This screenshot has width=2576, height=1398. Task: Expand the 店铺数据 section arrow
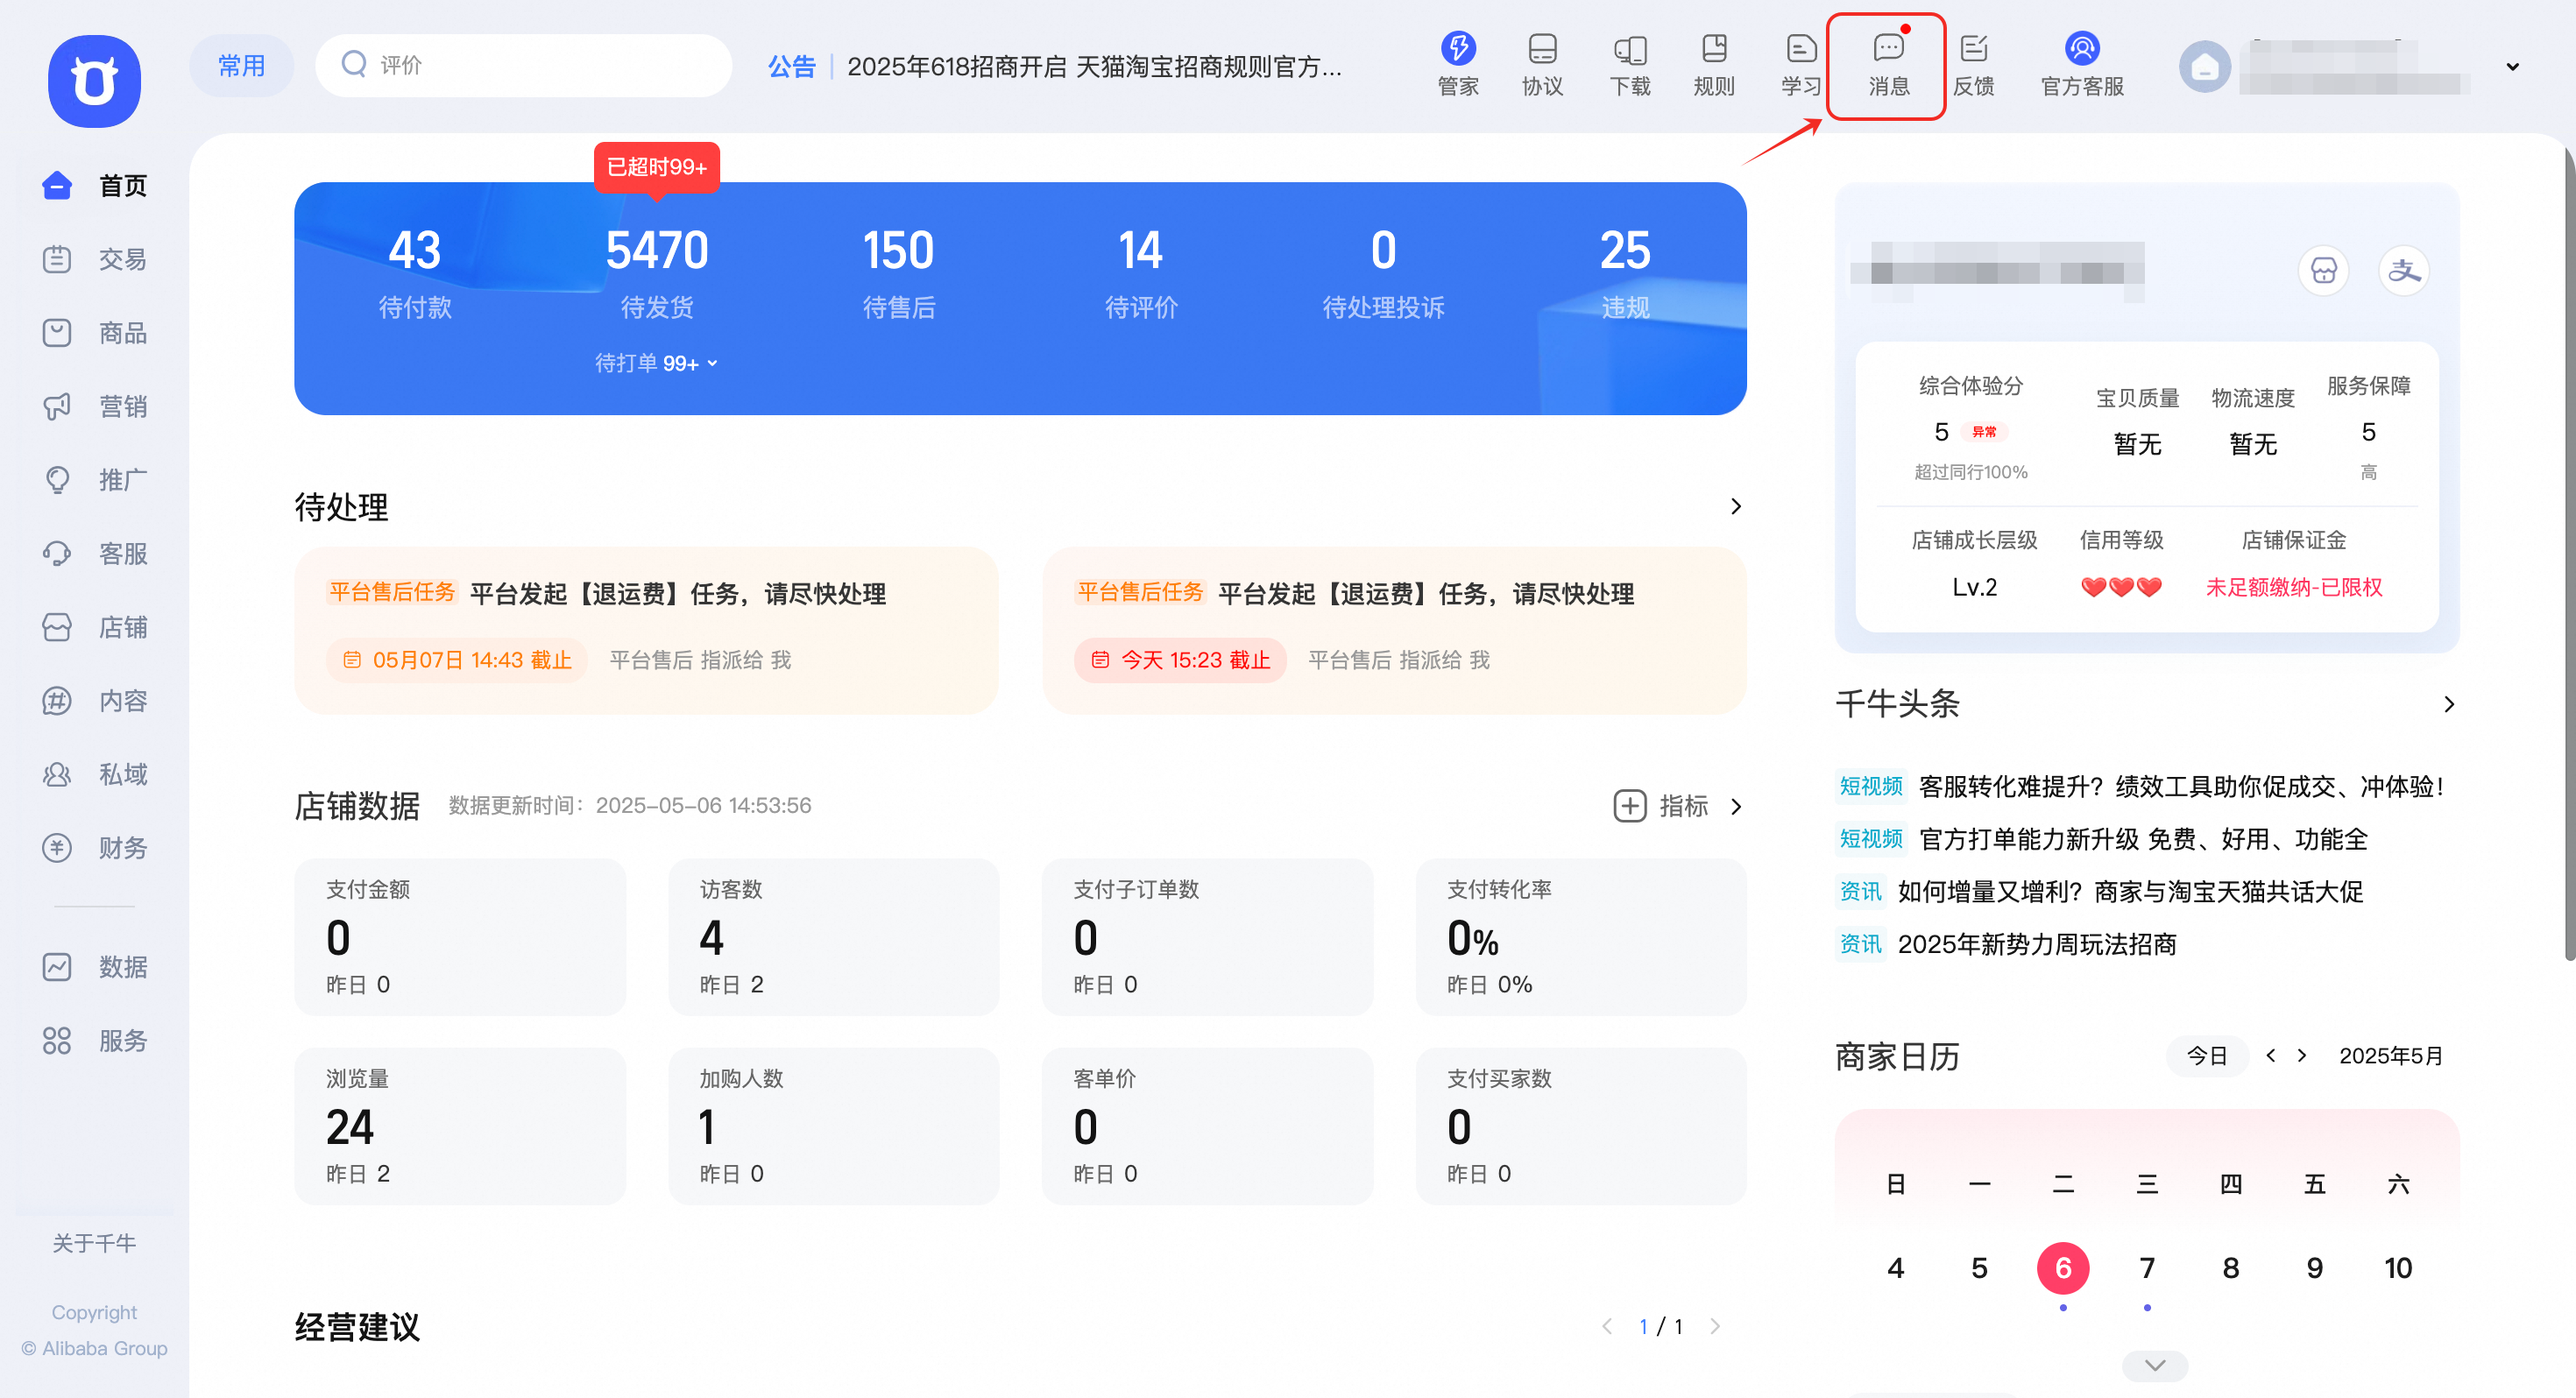pyautogui.click(x=1736, y=806)
